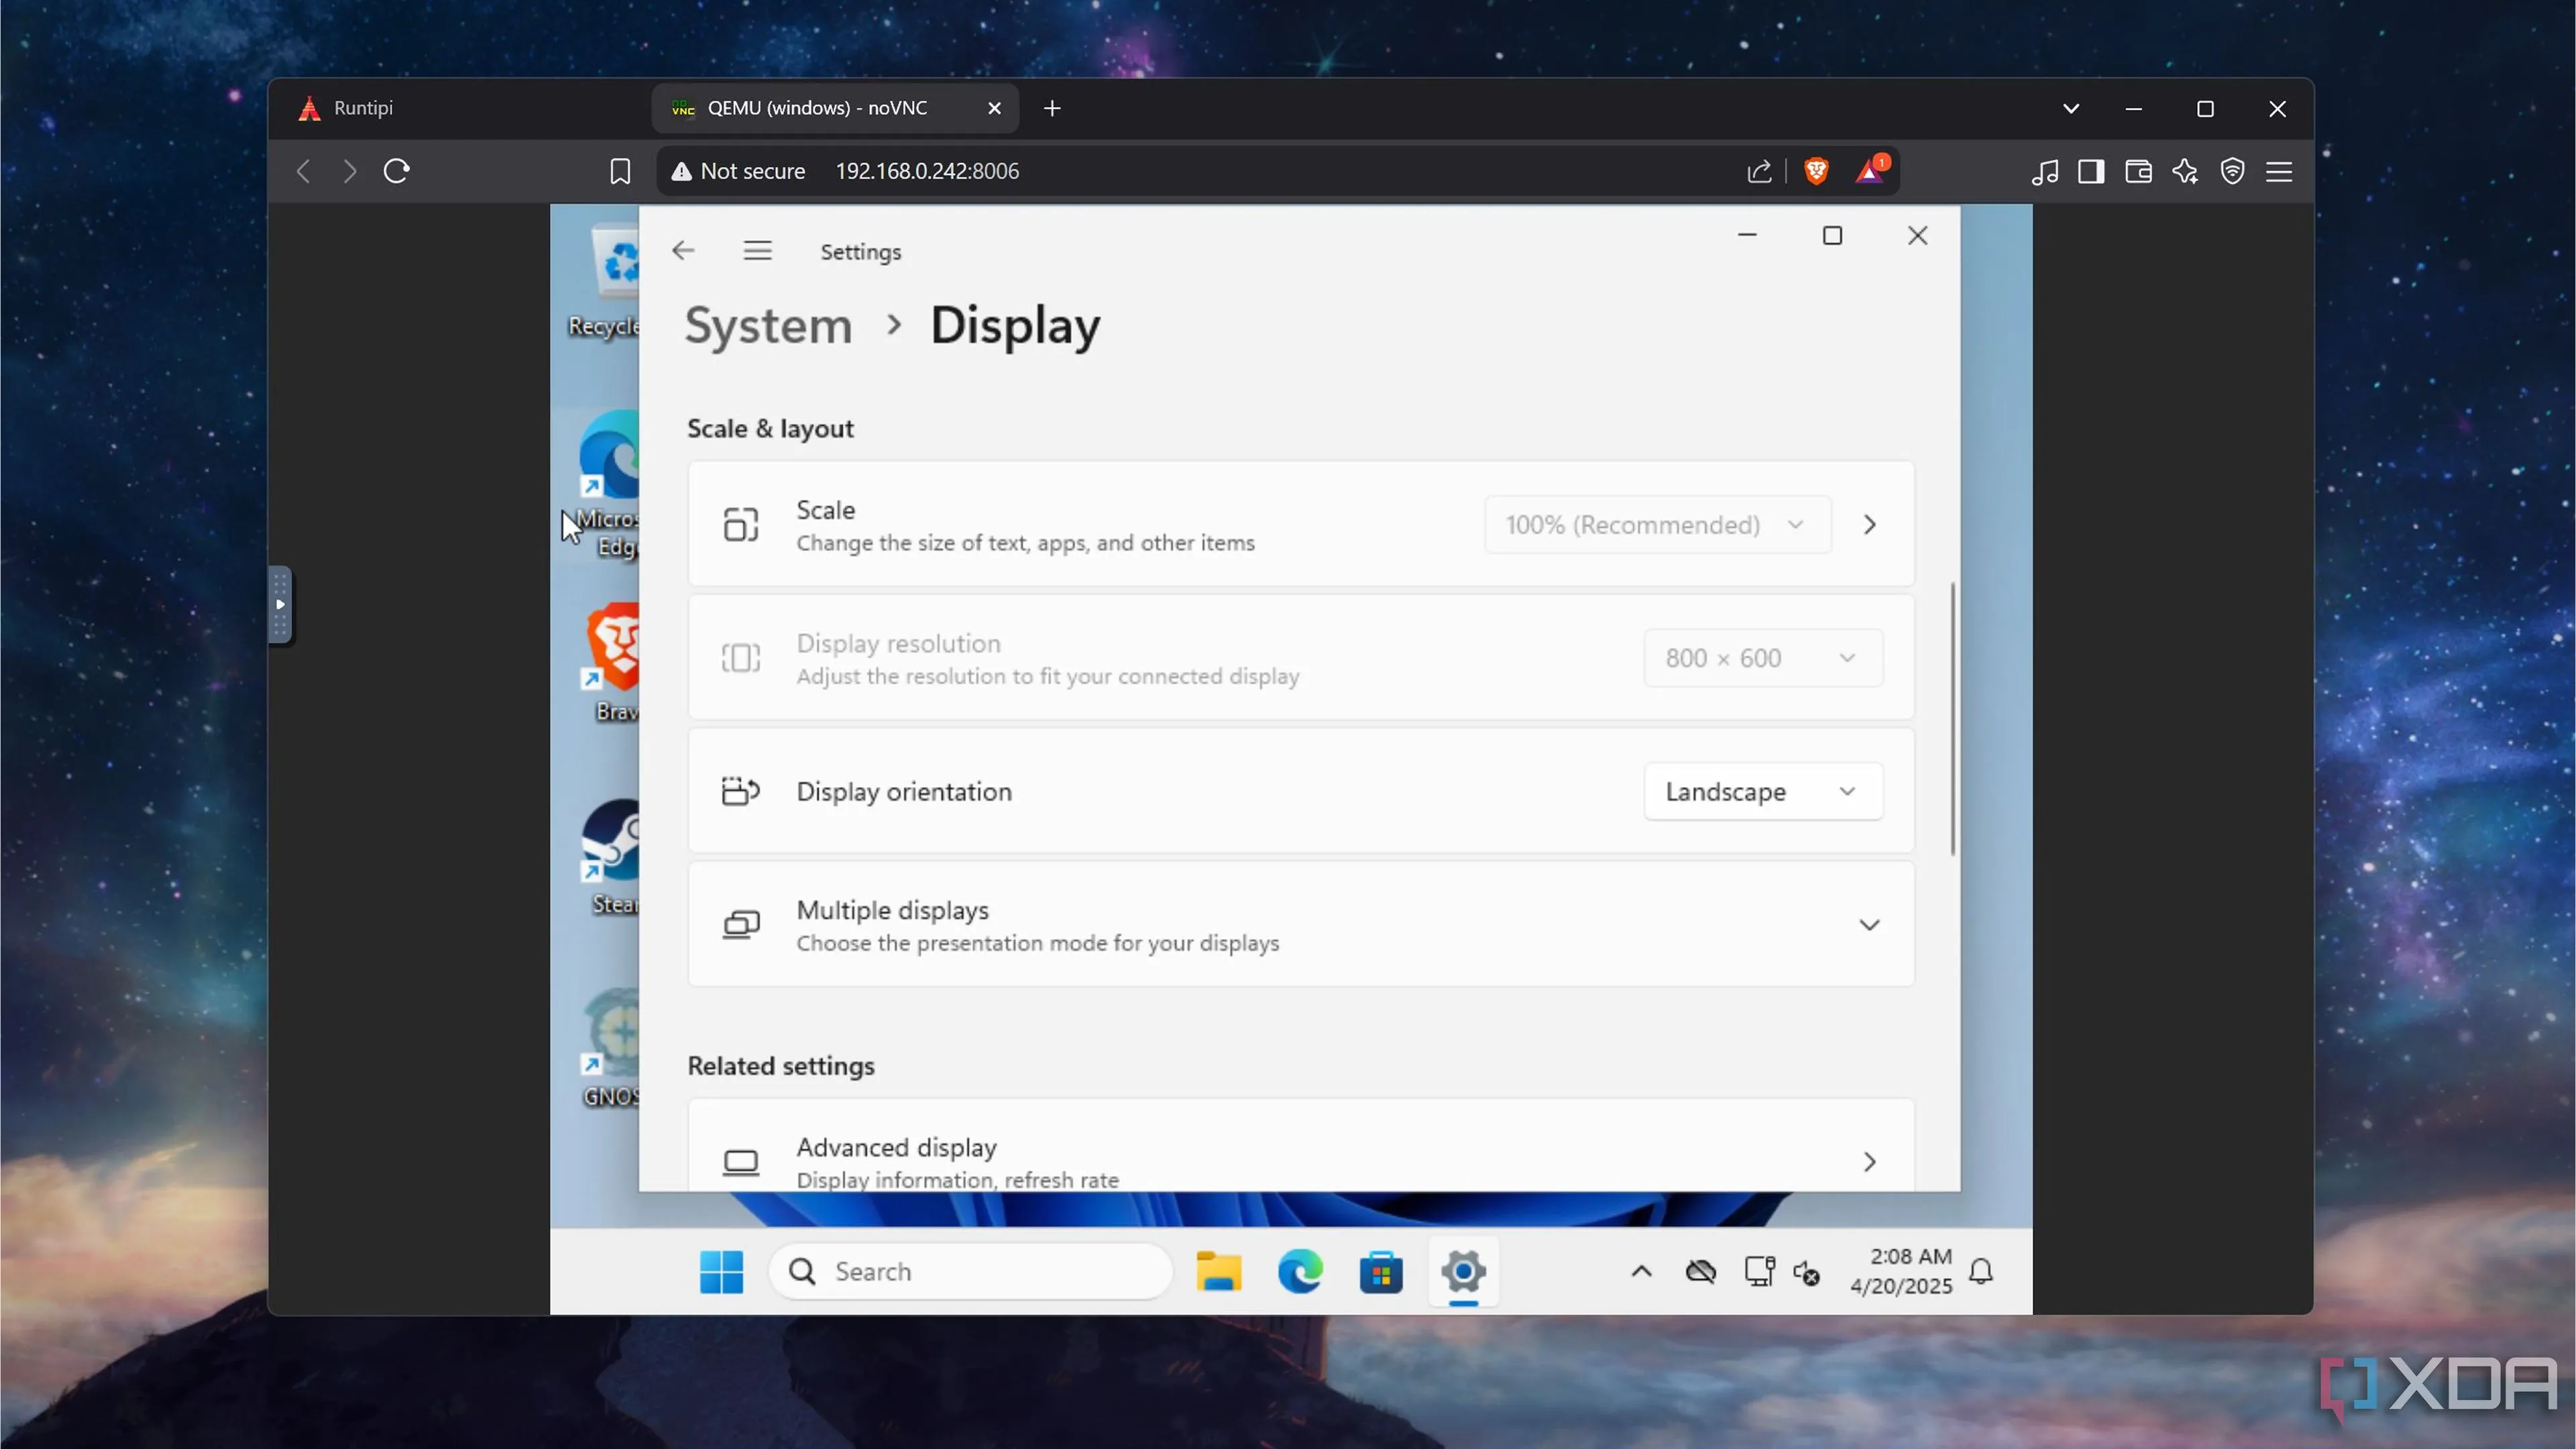Click the Display orientation row icon
Image resolution: width=2576 pixels, height=1449 pixels.
[x=741, y=792]
